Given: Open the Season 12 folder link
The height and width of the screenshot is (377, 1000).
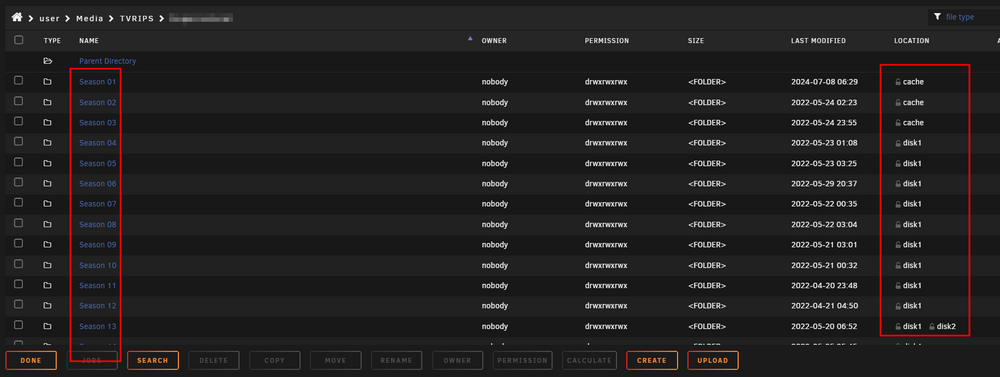Looking at the screenshot, I should point(98,306).
